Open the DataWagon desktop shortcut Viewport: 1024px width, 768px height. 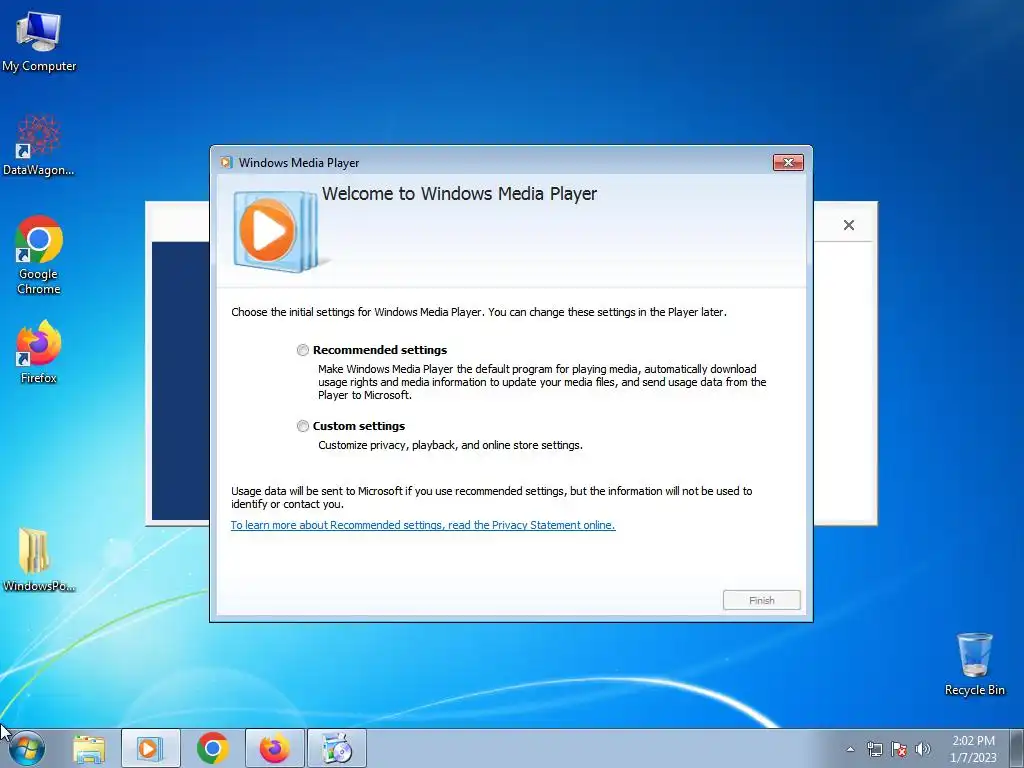[x=39, y=145]
